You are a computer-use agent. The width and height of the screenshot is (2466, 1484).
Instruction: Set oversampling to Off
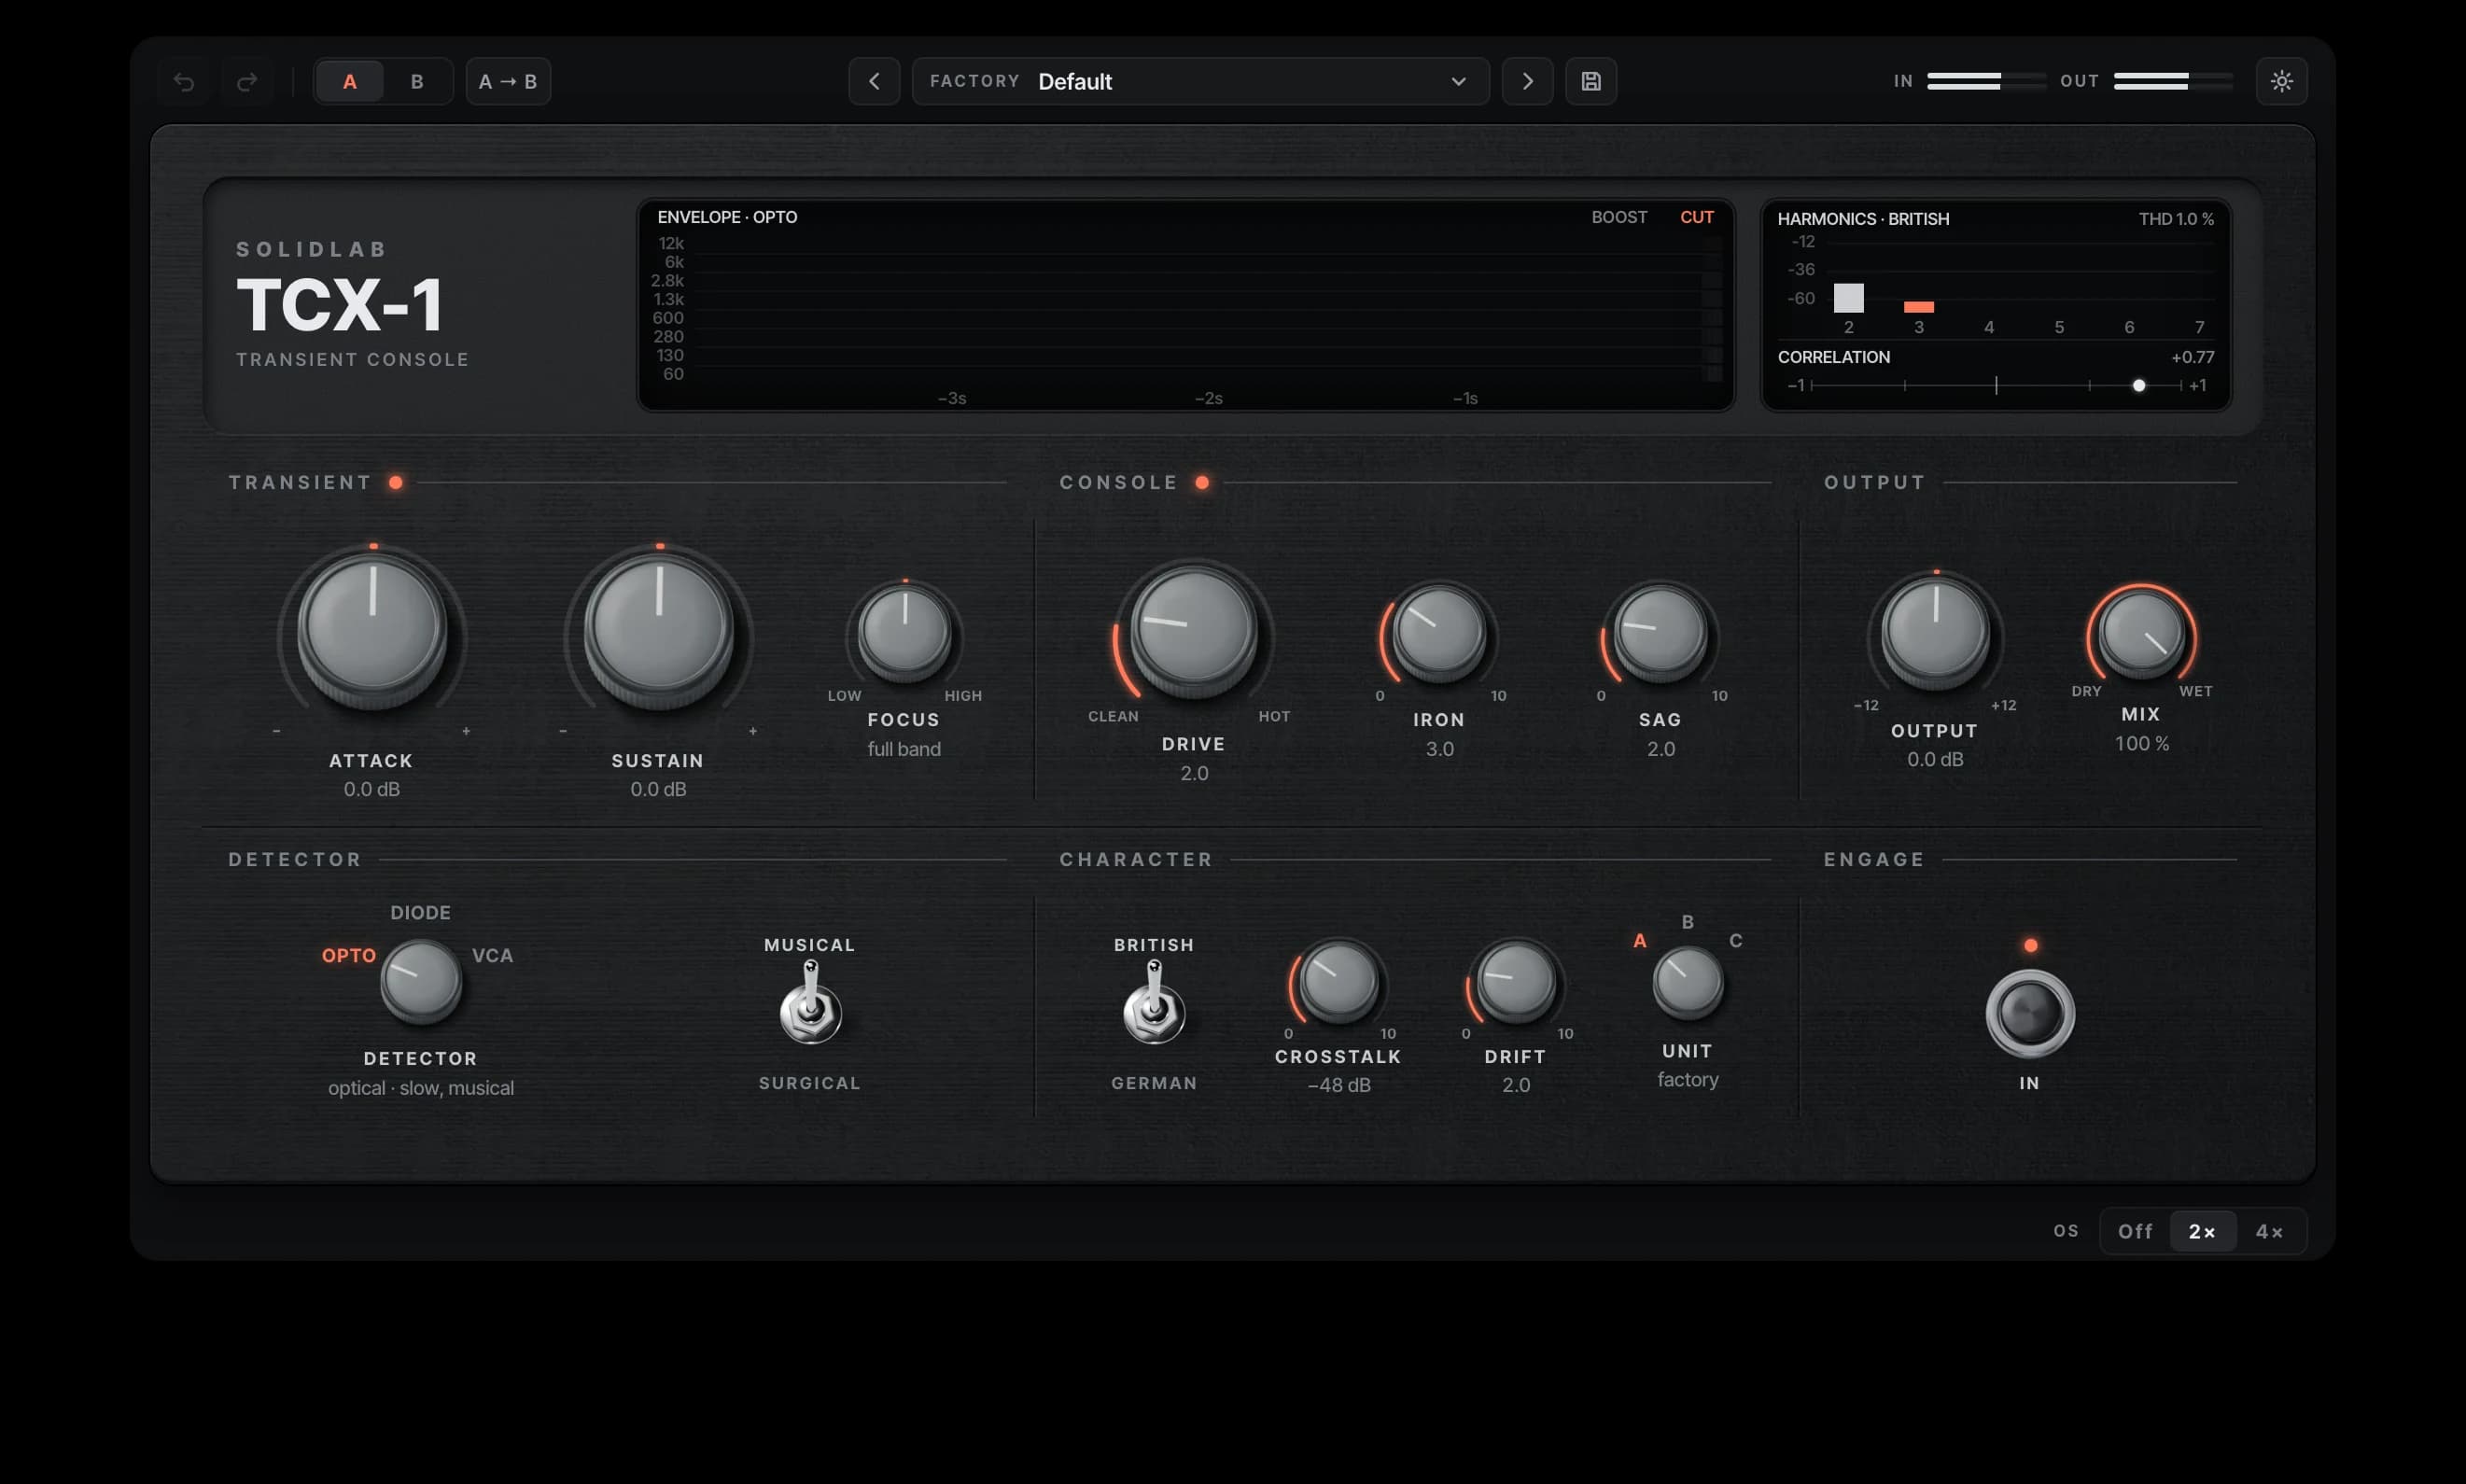pos(2135,1231)
